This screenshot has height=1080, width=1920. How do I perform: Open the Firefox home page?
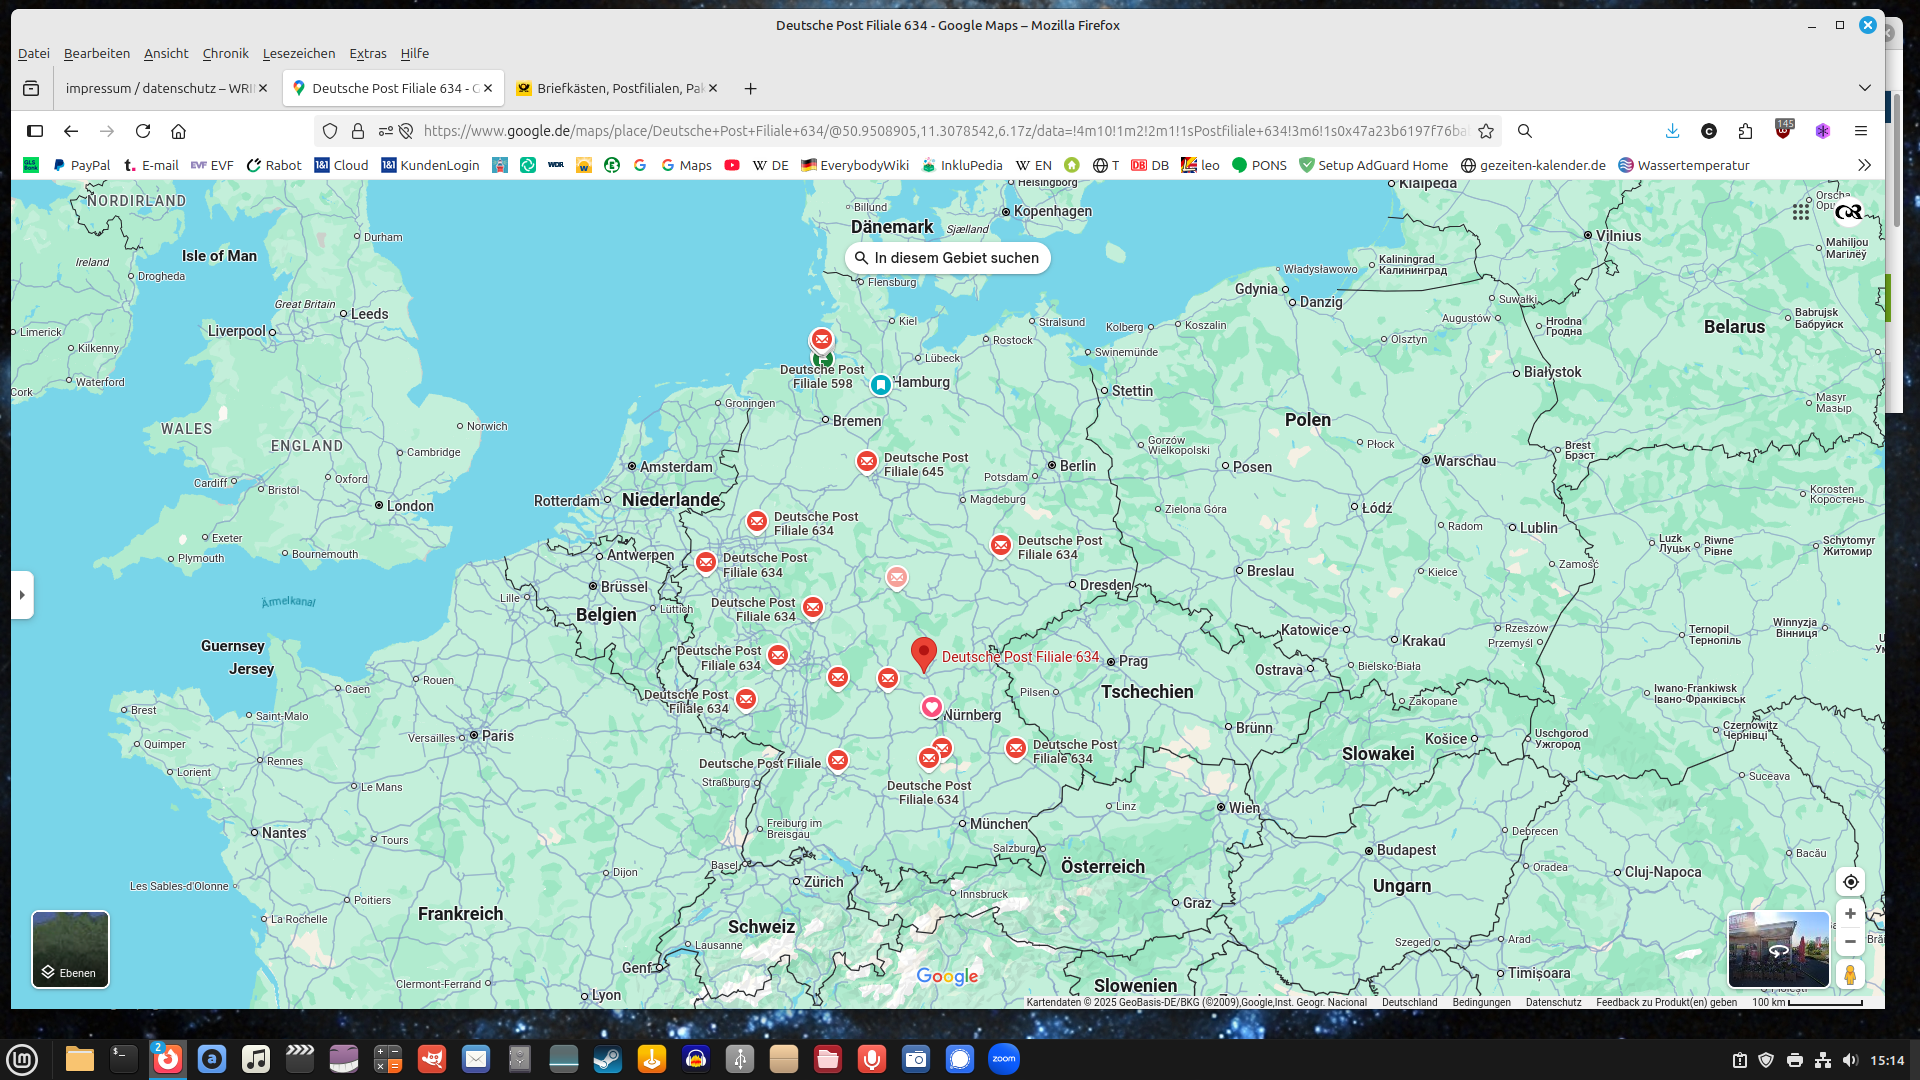click(179, 131)
